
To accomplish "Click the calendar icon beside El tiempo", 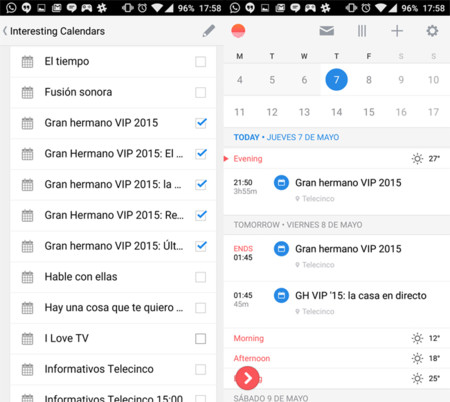I will pos(27,62).
